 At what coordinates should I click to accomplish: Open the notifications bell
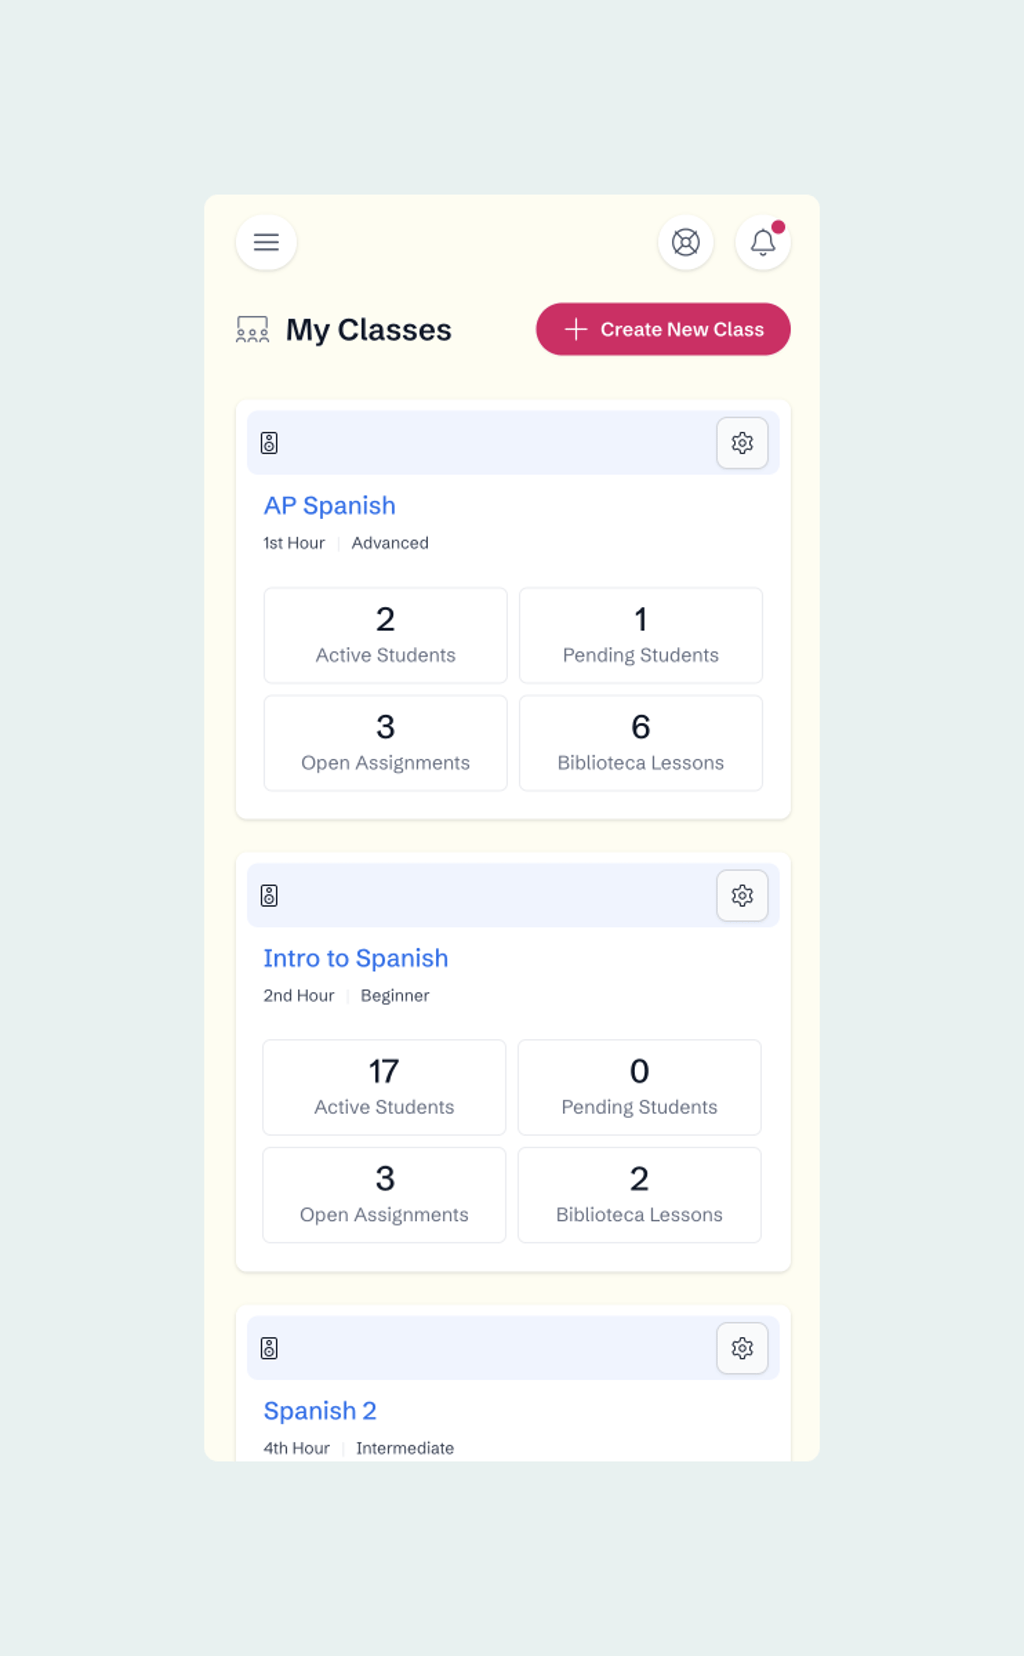pos(763,242)
